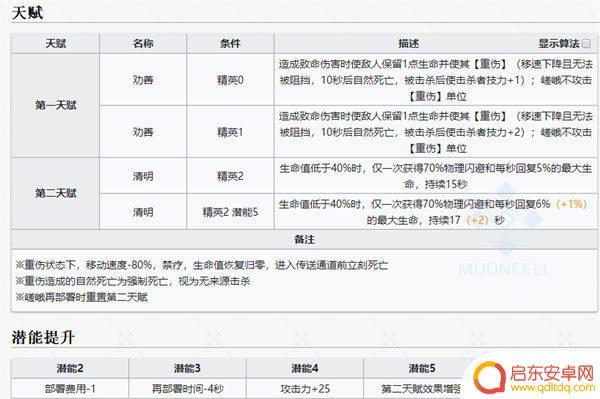Select the 精英2 潜能5 condition cell
Screen dimensions: 600x399
(x=230, y=212)
